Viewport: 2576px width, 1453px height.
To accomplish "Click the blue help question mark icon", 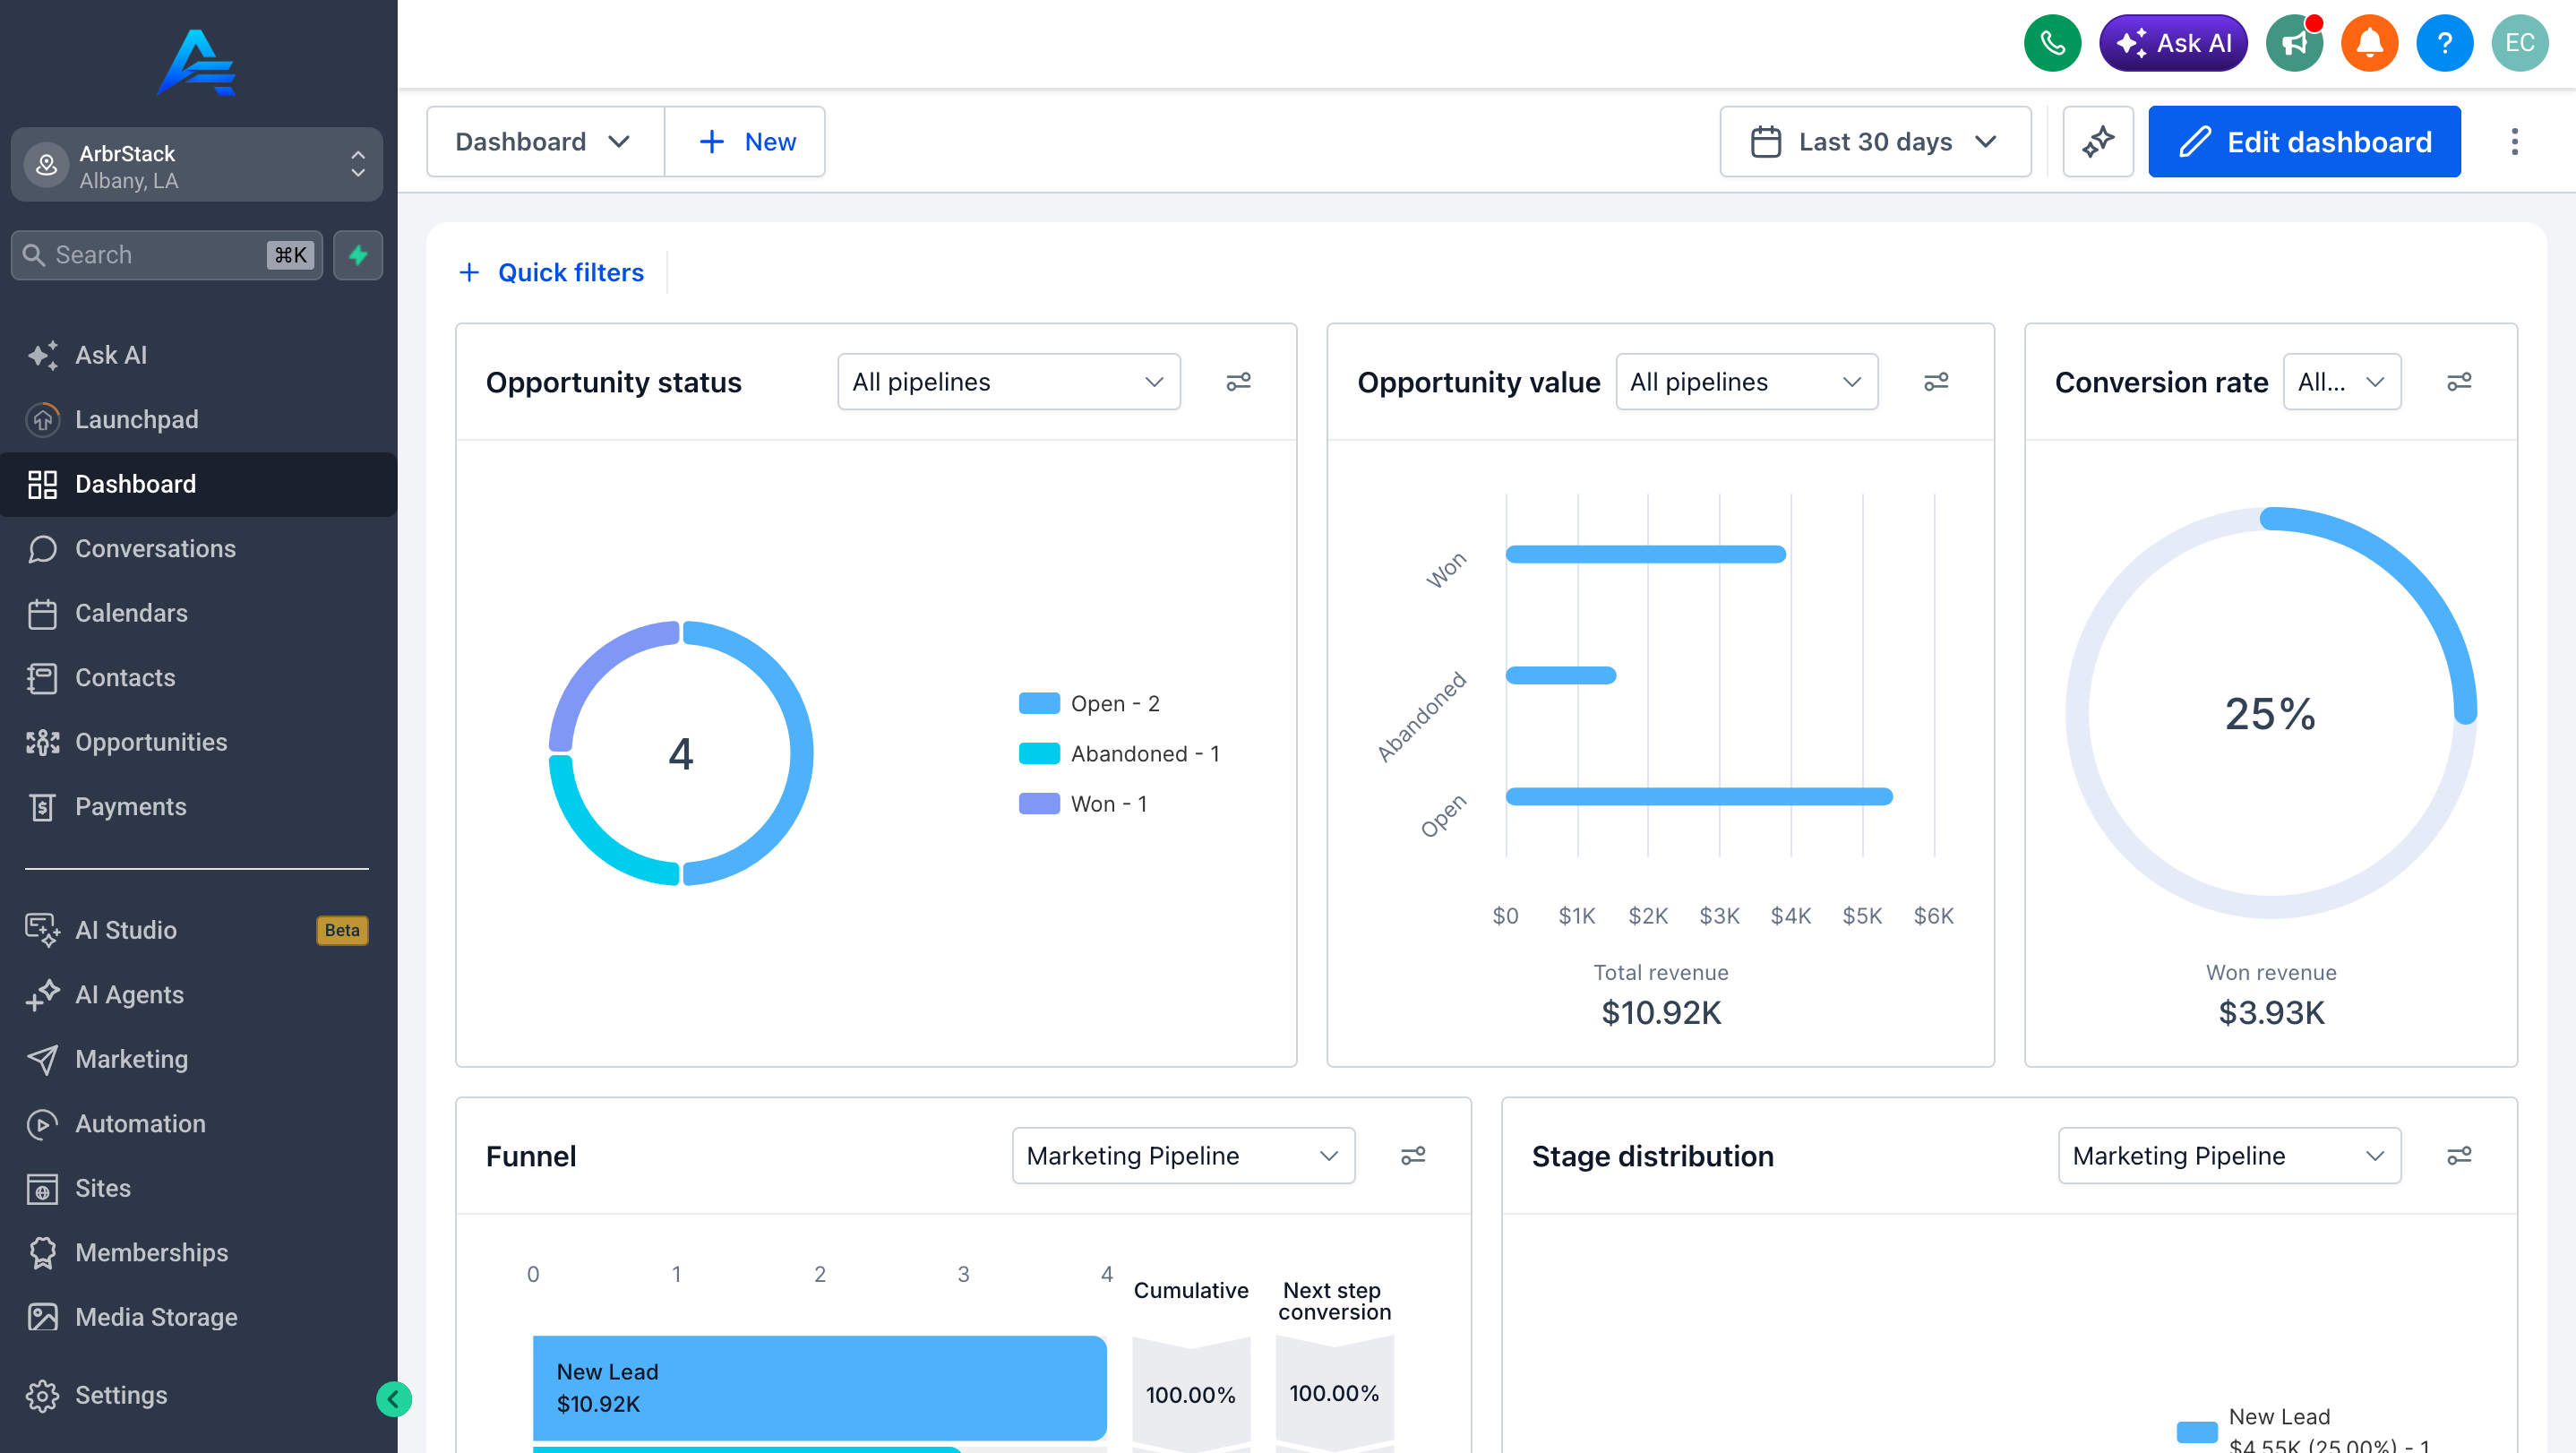I will pyautogui.click(x=2444, y=43).
